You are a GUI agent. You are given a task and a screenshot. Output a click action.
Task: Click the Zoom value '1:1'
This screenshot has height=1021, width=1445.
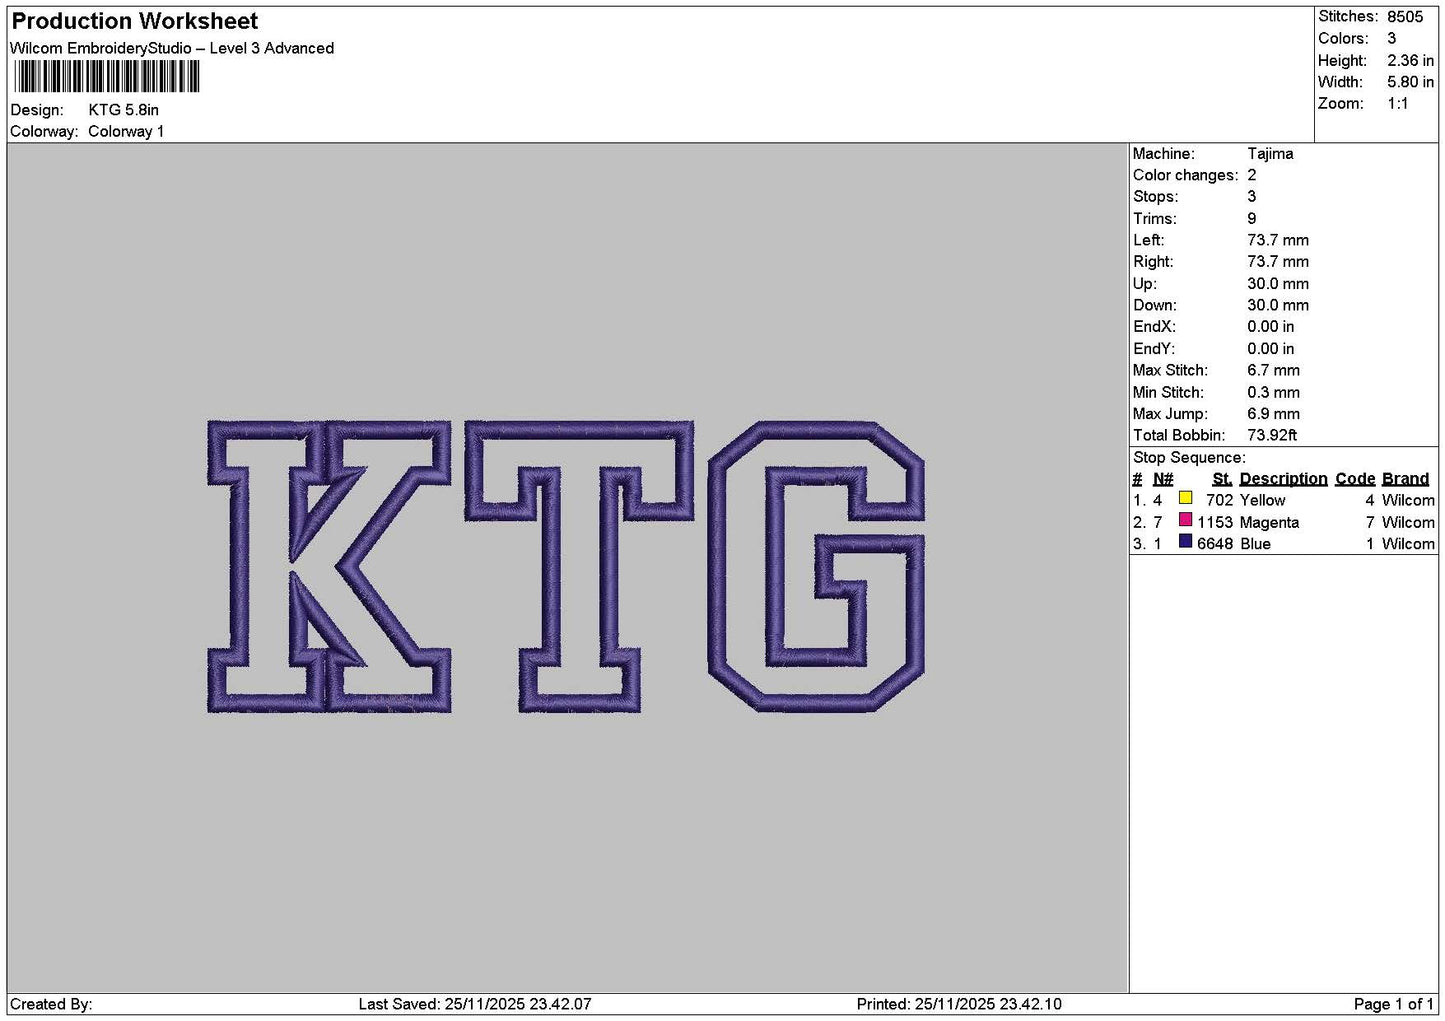1398,104
